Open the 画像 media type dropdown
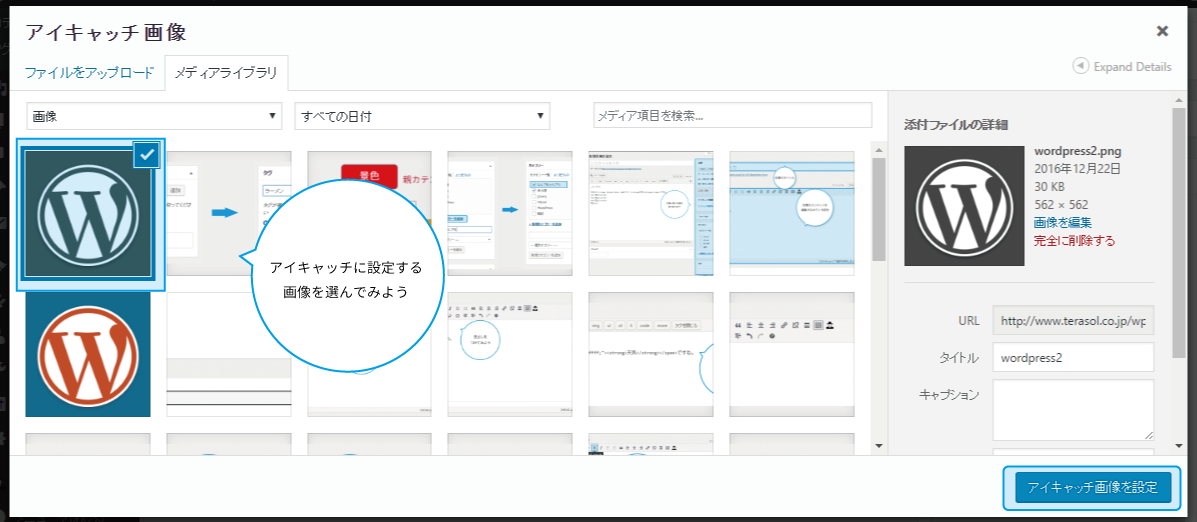Image resolution: width=1197 pixels, height=522 pixels. [x=155, y=116]
